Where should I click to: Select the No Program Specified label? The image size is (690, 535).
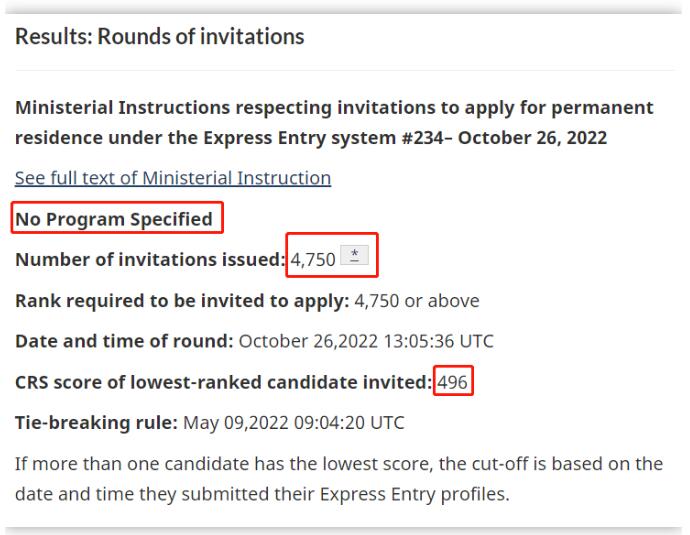[x=114, y=219]
